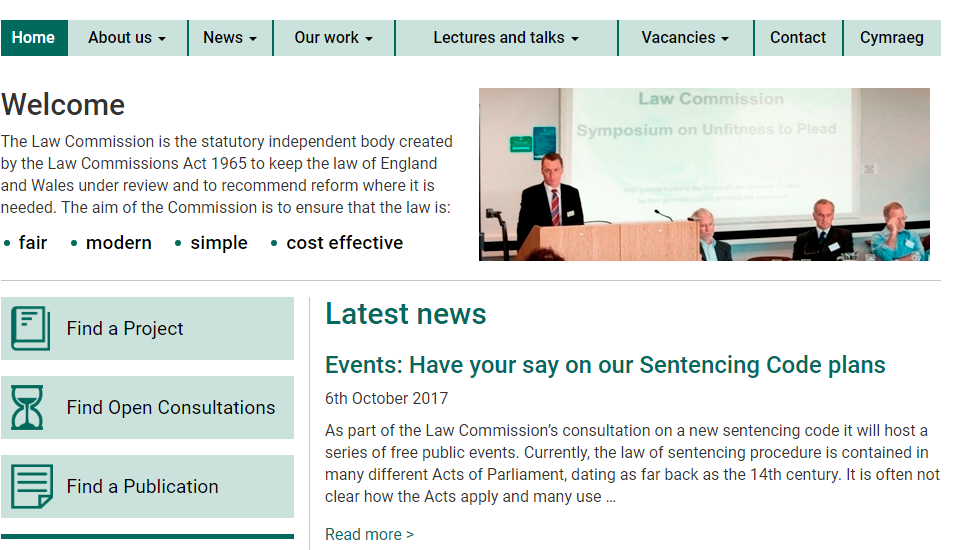
Task: Click the Welcome heading
Action: 63,105
